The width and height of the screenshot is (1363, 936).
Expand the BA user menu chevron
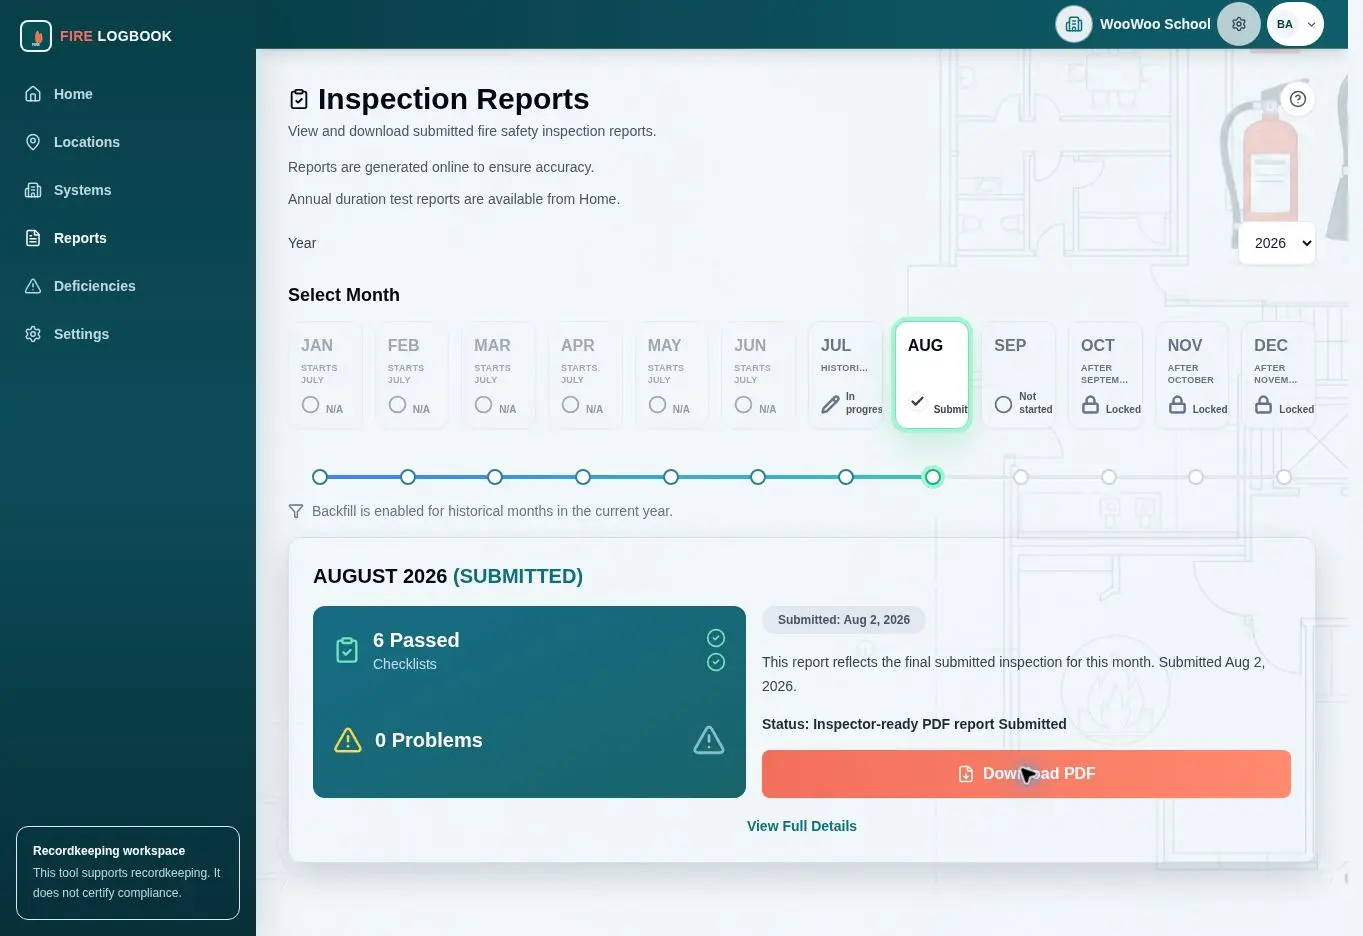[x=1311, y=24]
